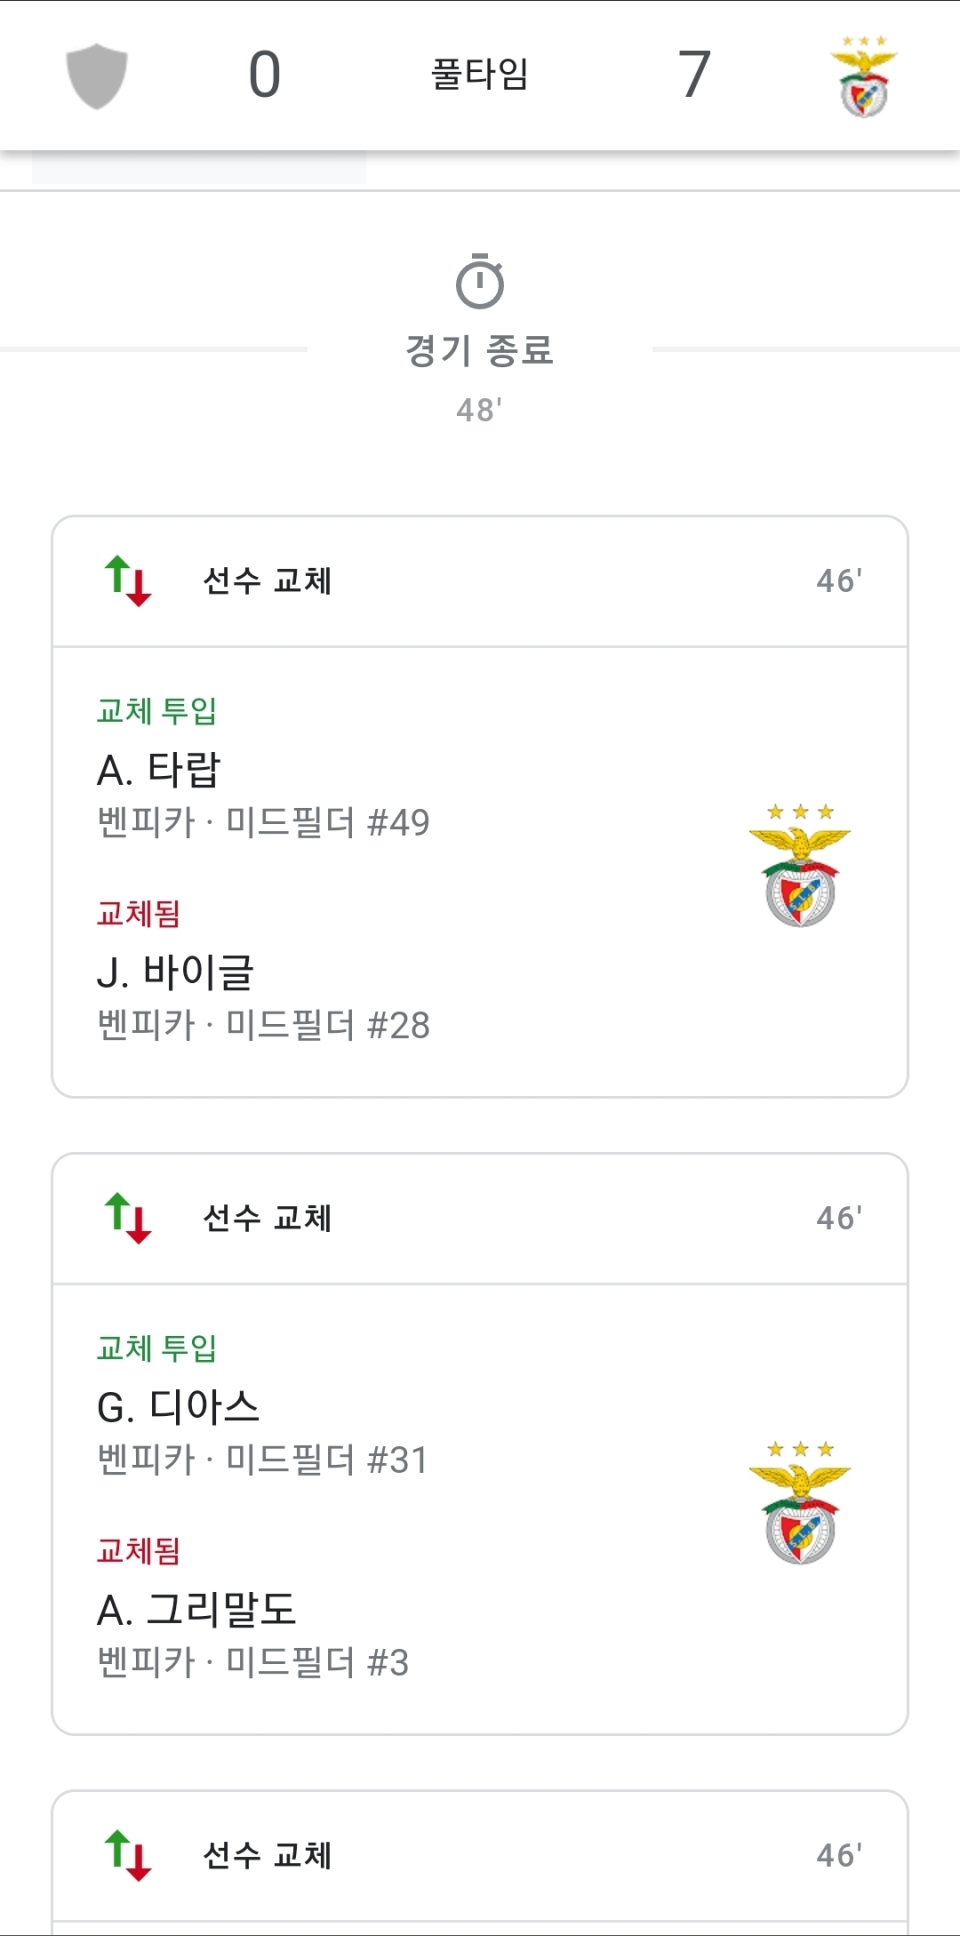Screen dimensions: 960x1936
Task: Tap the Benfica crest beside score 7
Action: click(864, 77)
